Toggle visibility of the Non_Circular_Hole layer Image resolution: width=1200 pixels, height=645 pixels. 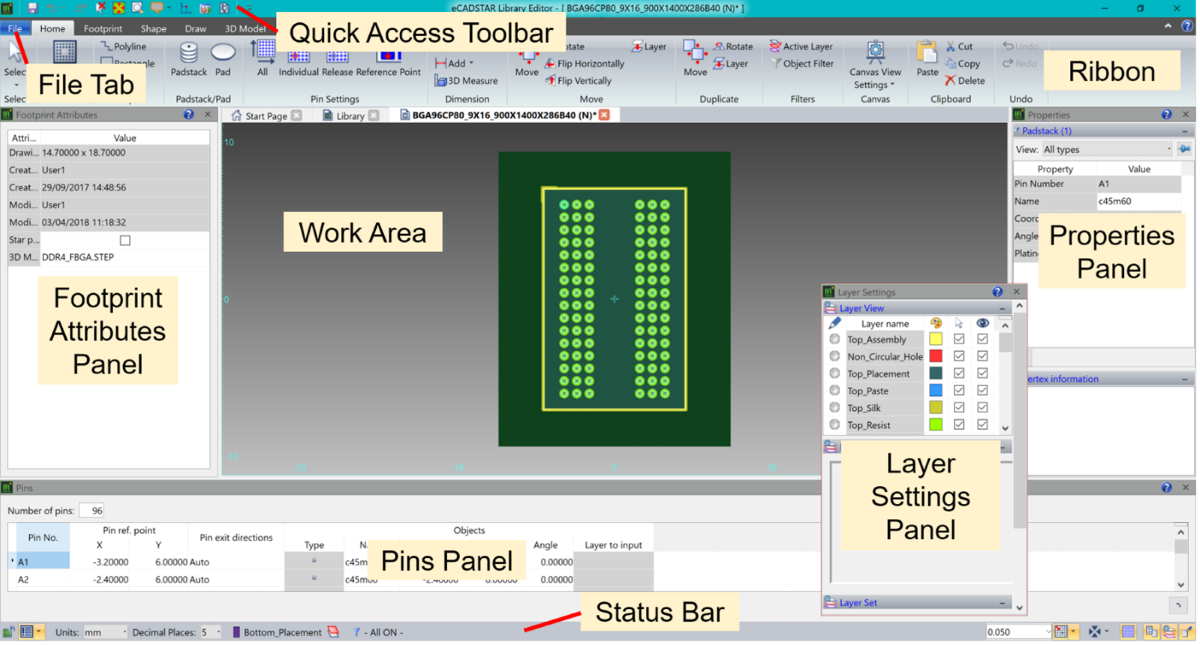(x=982, y=356)
